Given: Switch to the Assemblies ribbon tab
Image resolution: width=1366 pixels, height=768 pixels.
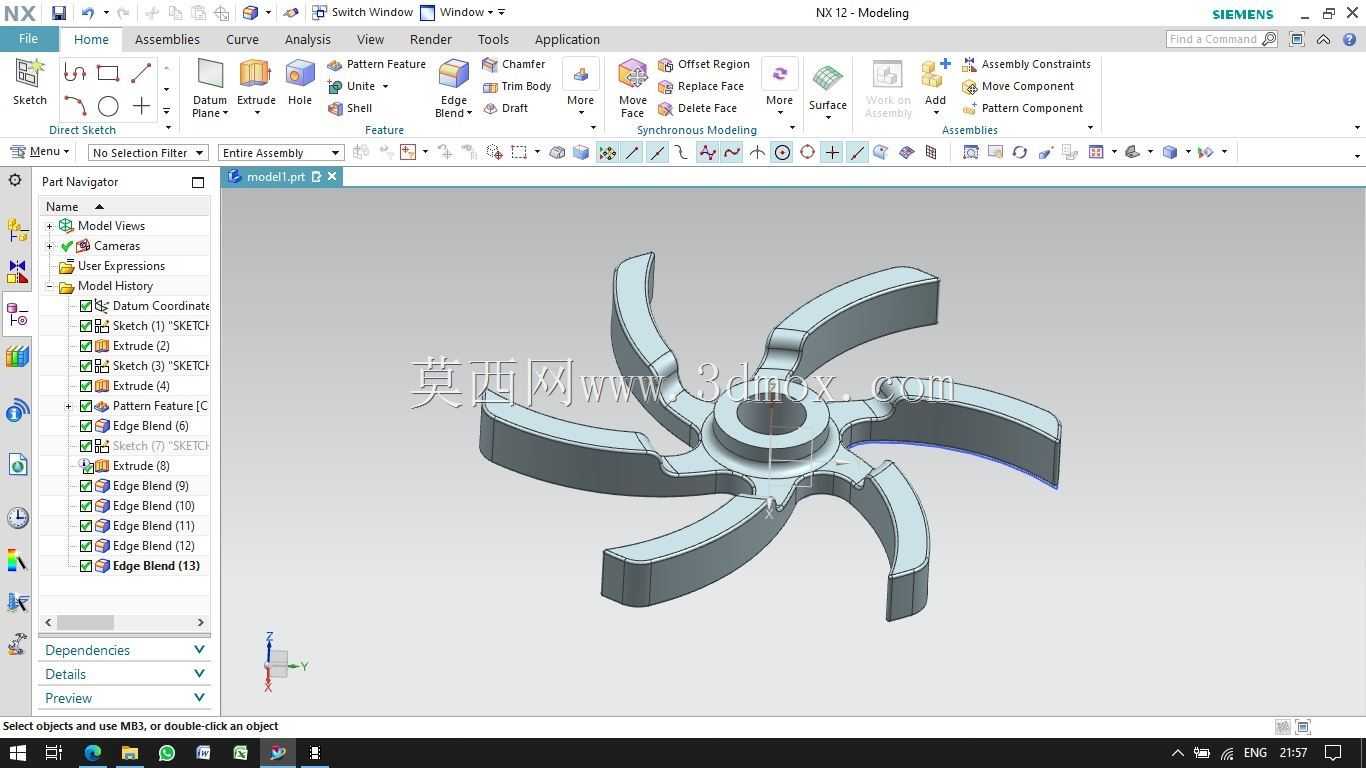Looking at the screenshot, I should point(167,39).
